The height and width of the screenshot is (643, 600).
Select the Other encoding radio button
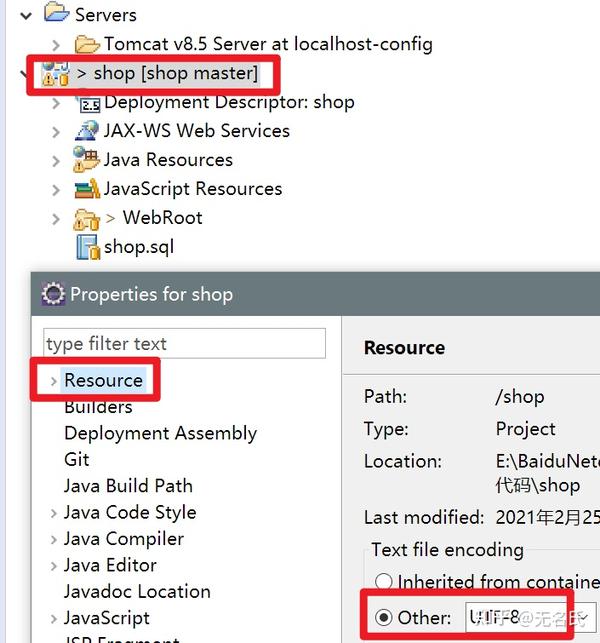(383, 617)
